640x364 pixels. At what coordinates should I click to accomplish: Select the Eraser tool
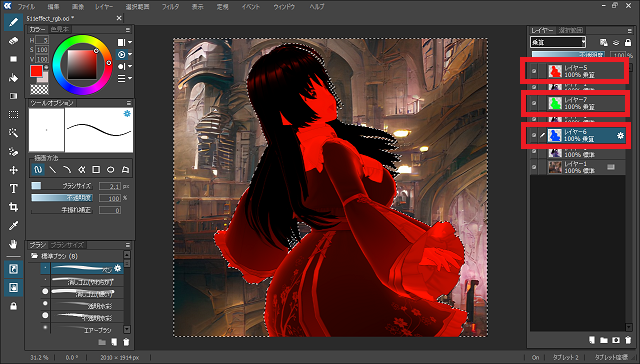pyautogui.click(x=13, y=40)
